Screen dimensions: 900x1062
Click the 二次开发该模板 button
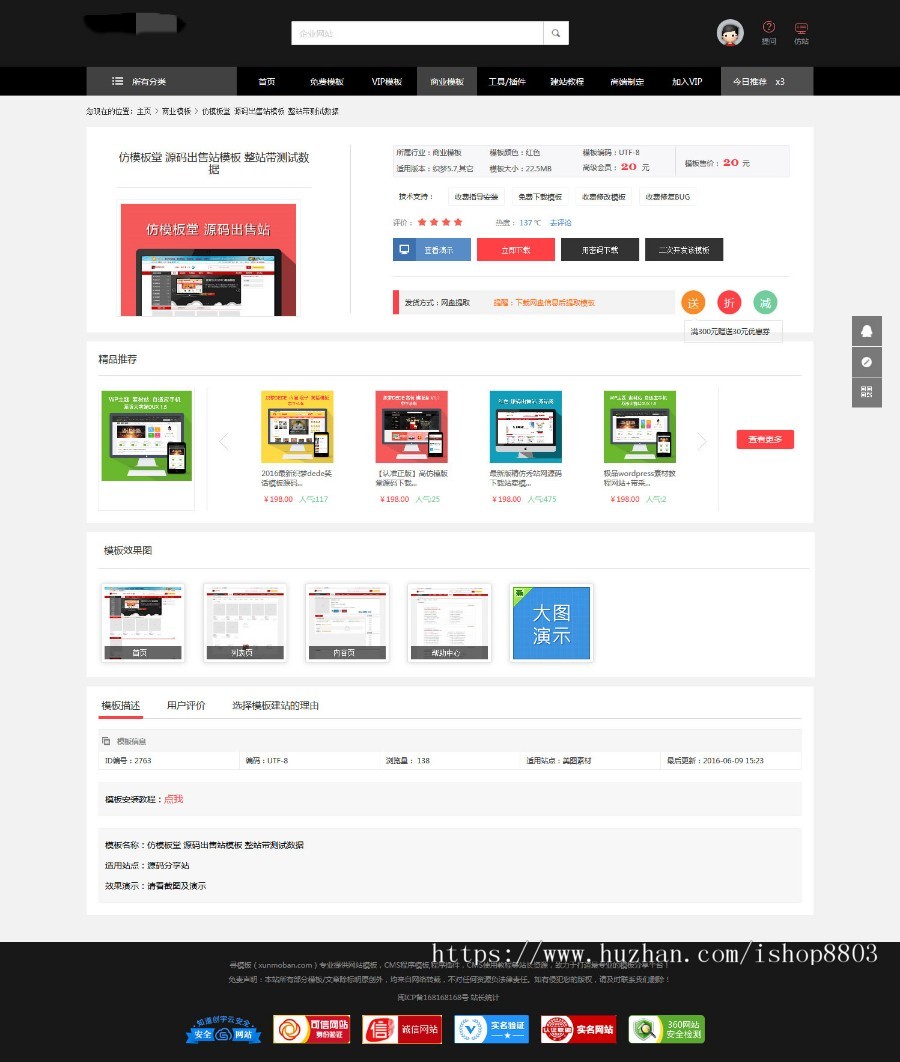pos(684,249)
